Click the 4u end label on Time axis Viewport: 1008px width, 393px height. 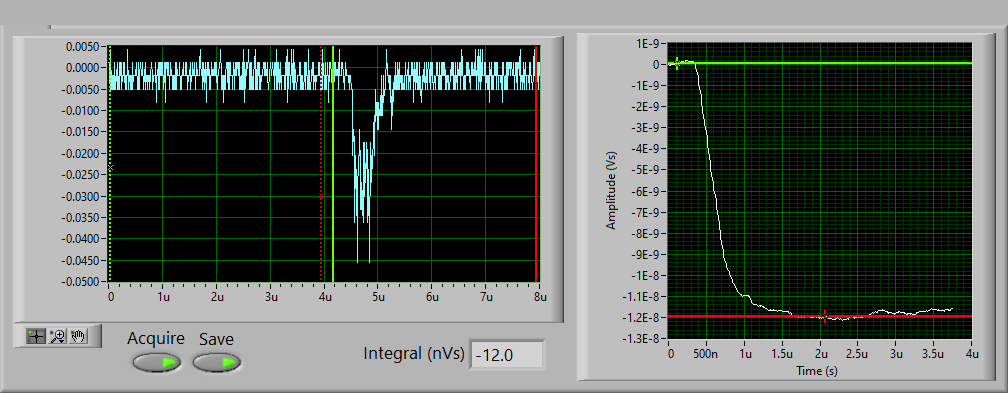[x=971, y=354]
